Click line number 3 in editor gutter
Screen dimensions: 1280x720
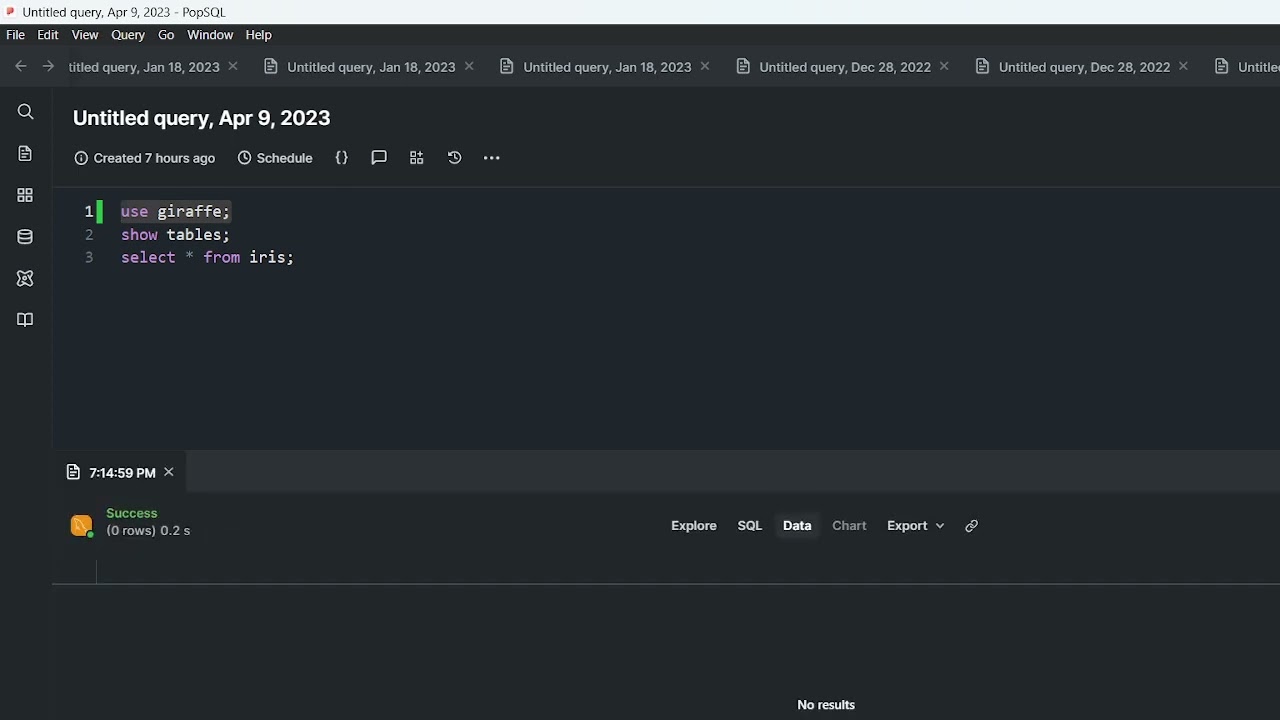point(89,258)
